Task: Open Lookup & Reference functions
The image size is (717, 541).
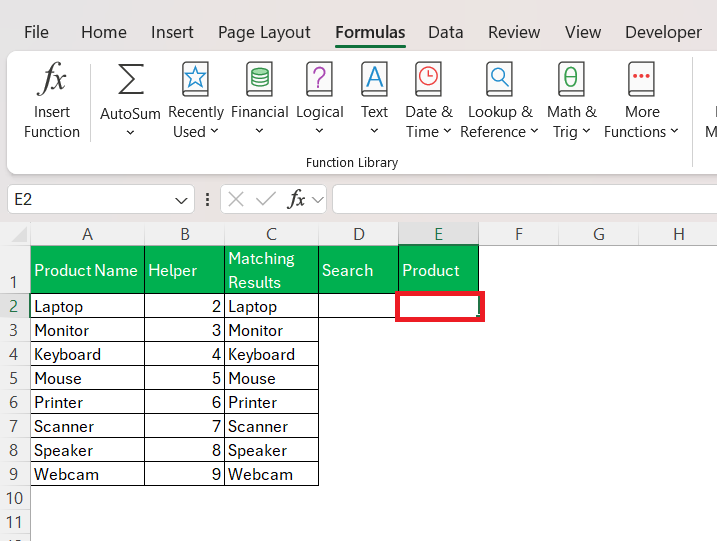Action: click(499, 100)
